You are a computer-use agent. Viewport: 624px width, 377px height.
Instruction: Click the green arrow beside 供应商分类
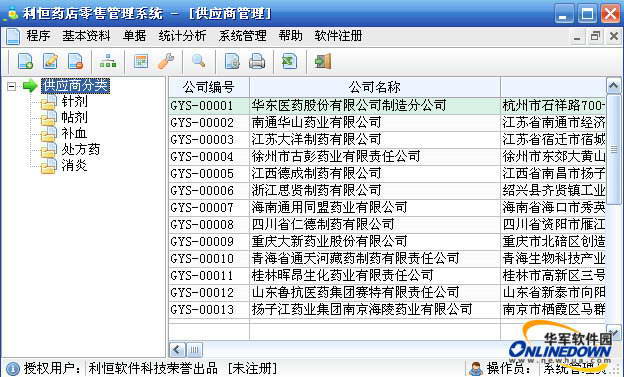[30, 86]
